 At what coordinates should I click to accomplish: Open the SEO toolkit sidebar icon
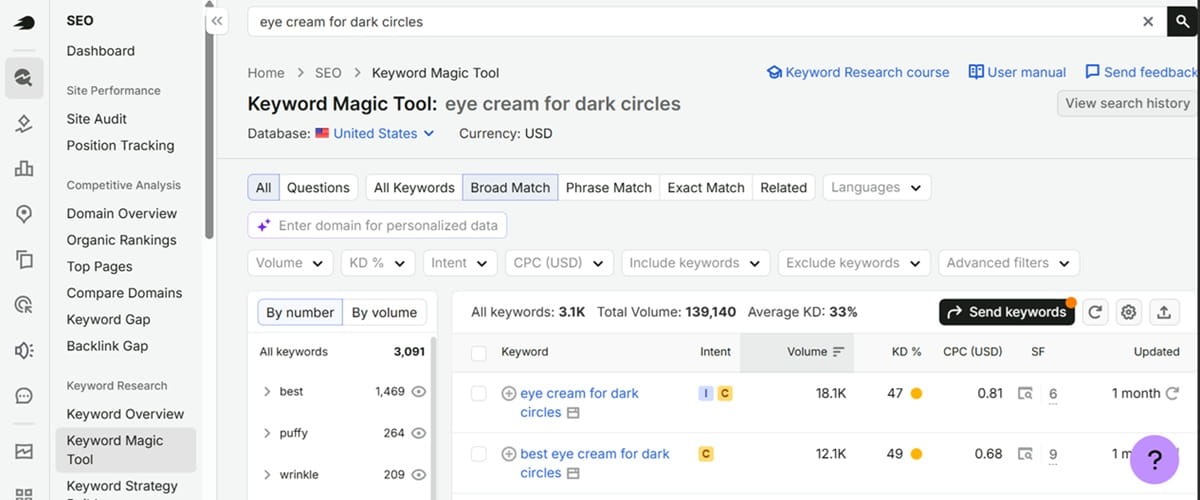(x=24, y=76)
